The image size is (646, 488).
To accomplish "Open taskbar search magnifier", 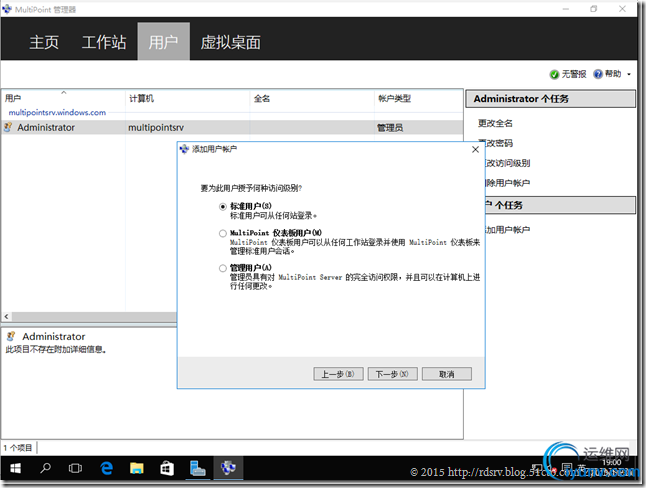I will tap(45, 468).
